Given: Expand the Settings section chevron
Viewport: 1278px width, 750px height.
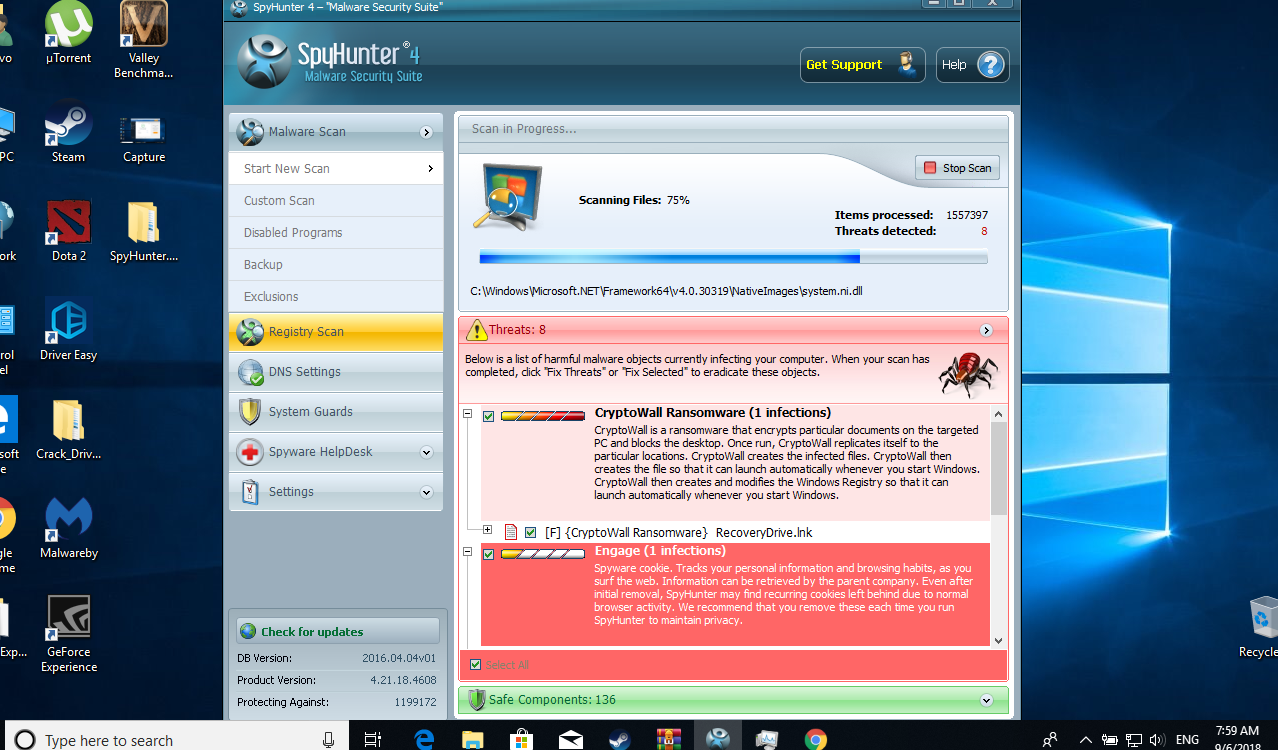Looking at the screenshot, I should point(427,492).
